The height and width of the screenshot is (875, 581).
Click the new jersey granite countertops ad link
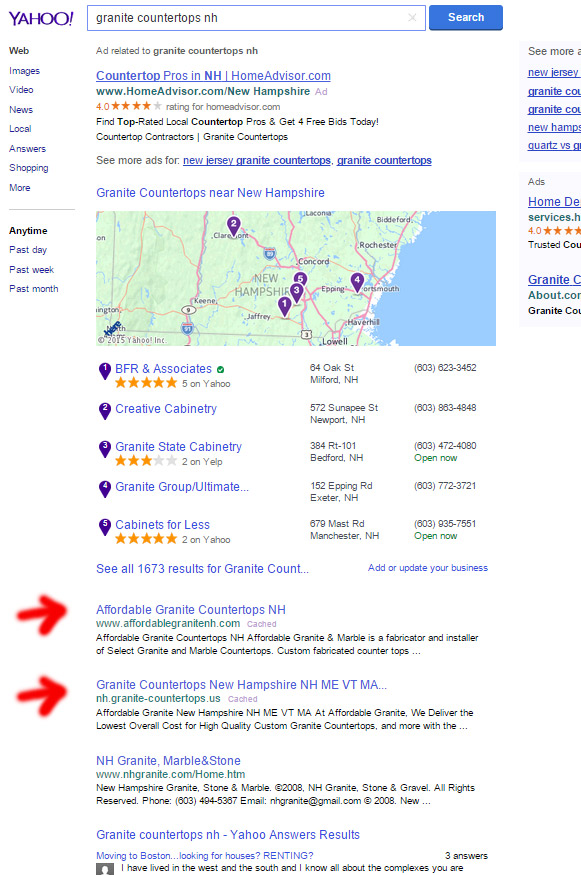point(257,161)
